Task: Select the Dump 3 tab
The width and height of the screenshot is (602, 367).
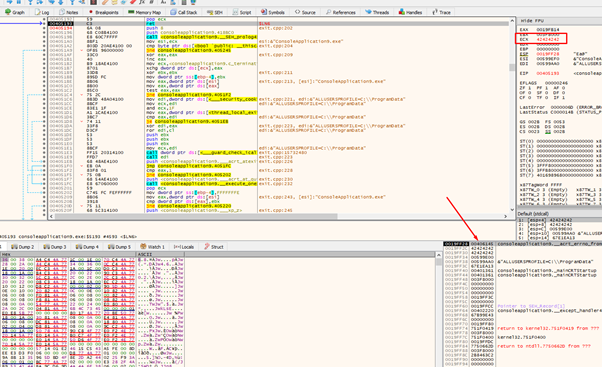Action: coord(55,247)
